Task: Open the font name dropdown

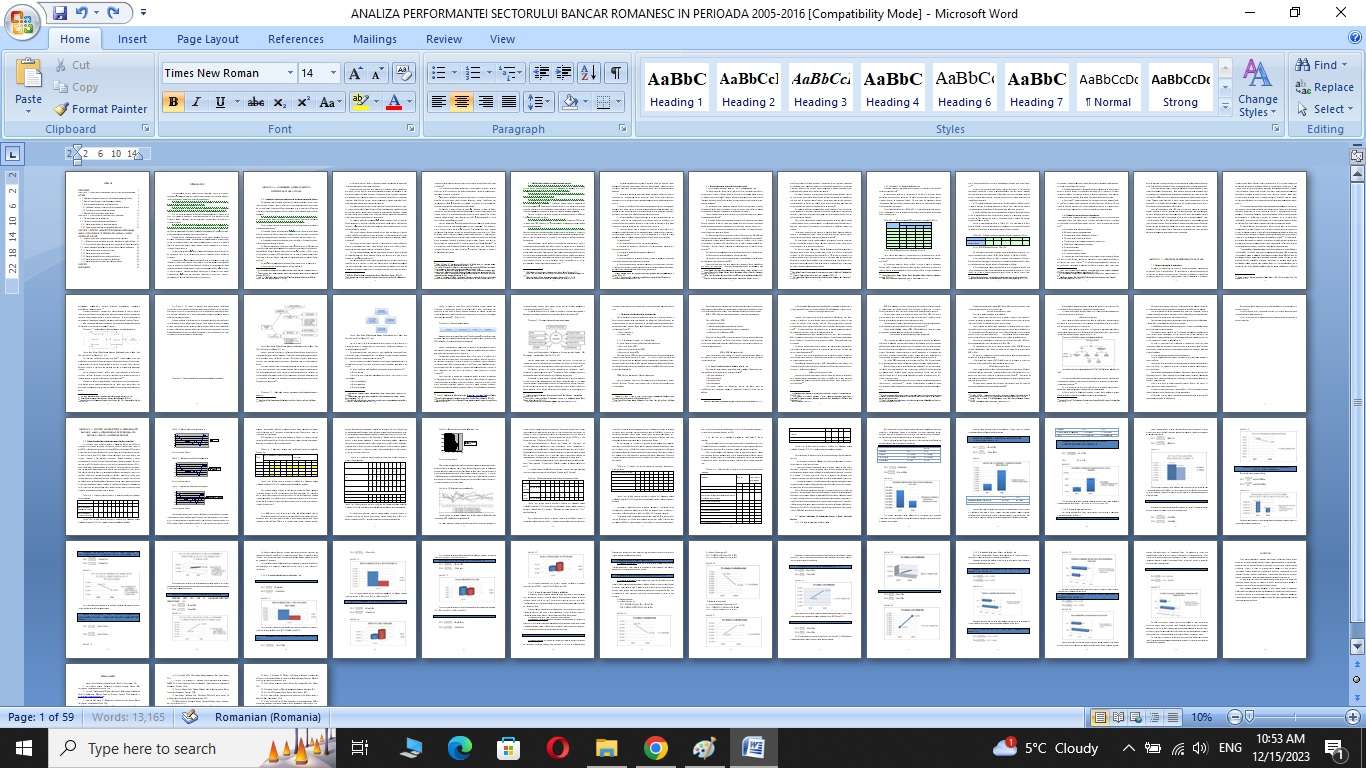Action: point(290,73)
